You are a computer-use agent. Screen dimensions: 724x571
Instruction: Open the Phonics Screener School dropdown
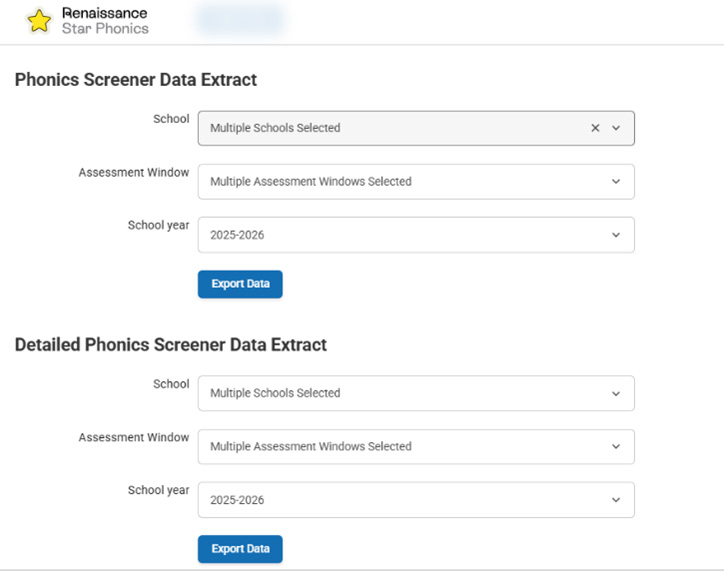point(390,128)
